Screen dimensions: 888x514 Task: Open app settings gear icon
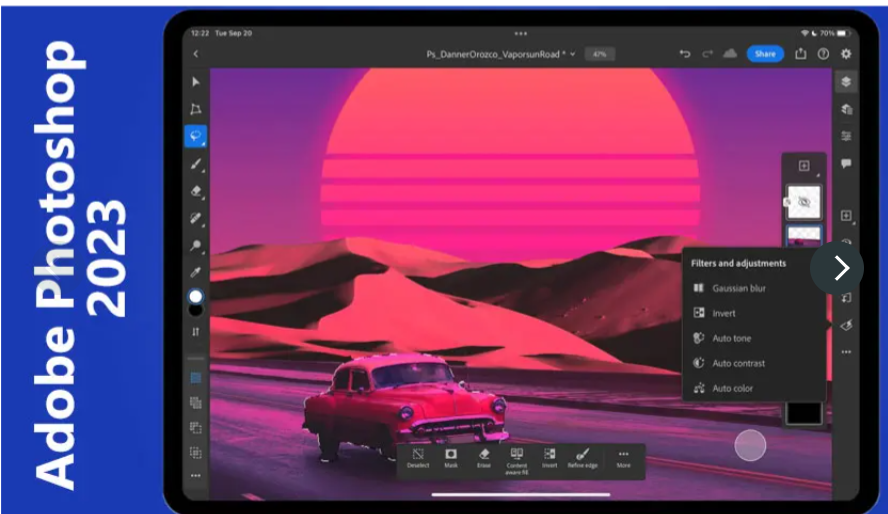click(846, 54)
